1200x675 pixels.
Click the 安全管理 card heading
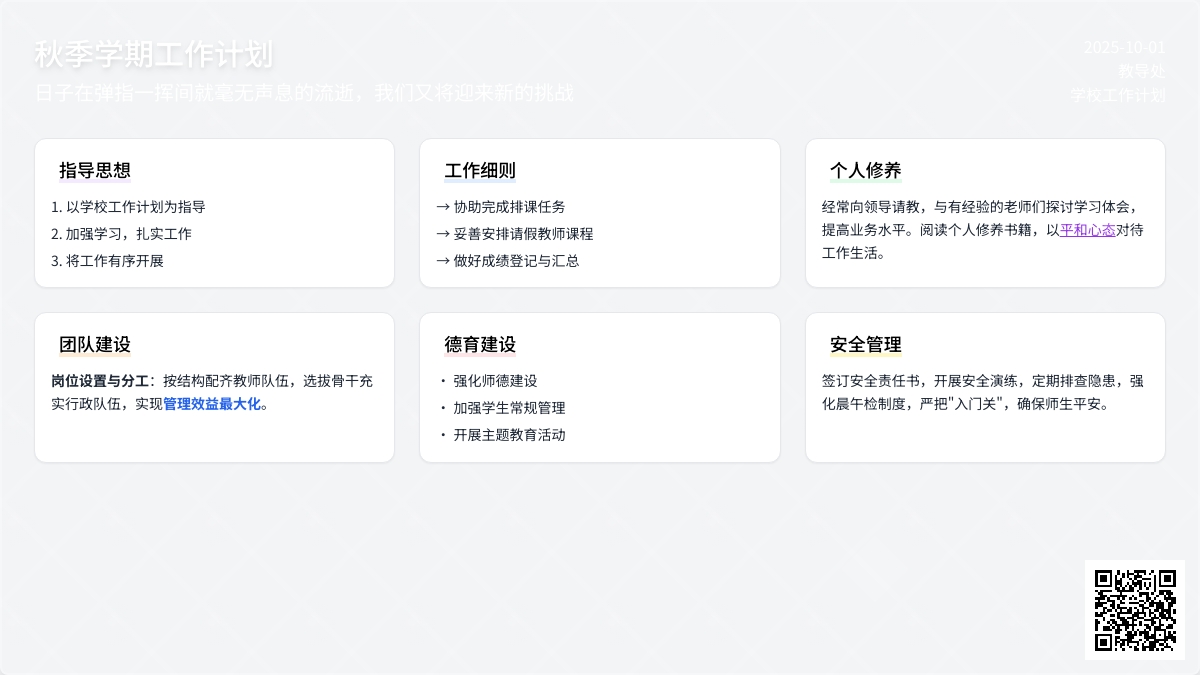tap(865, 345)
